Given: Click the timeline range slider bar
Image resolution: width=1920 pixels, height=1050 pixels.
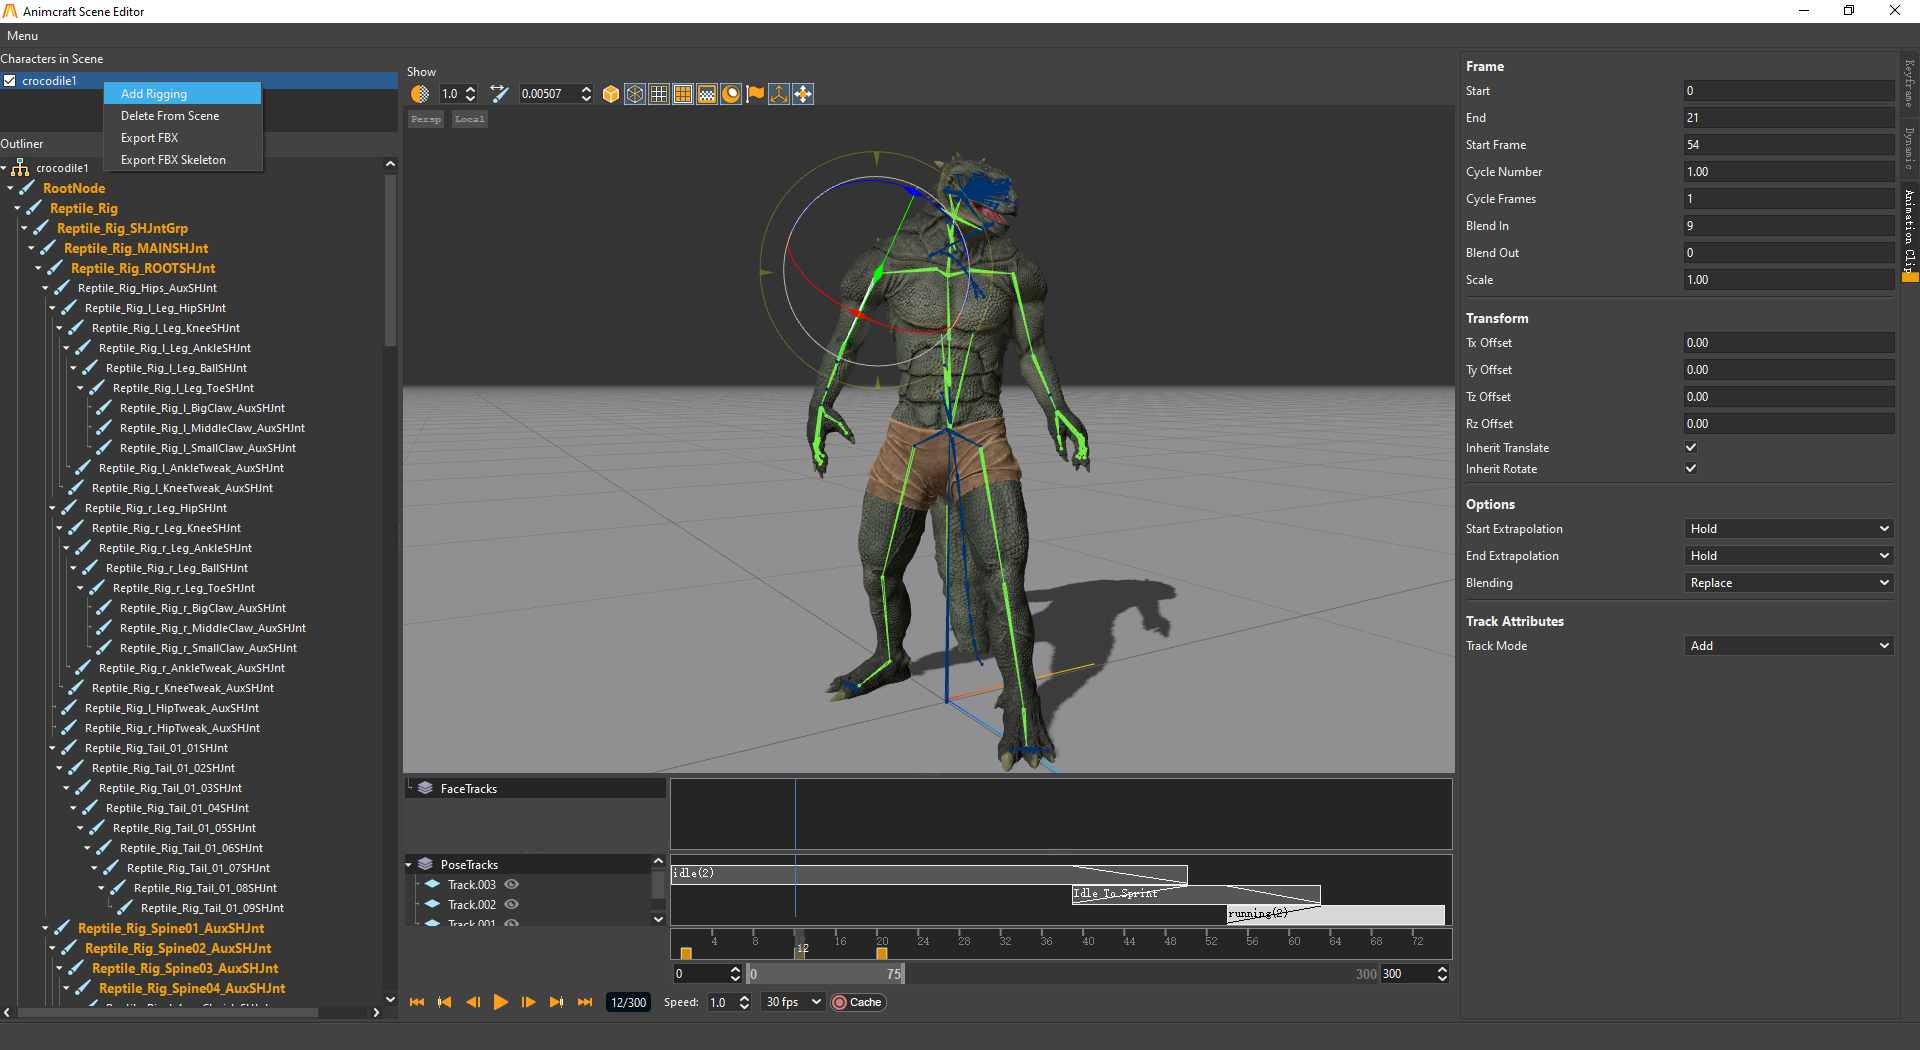Looking at the screenshot, I should click(x=826, y=974).
